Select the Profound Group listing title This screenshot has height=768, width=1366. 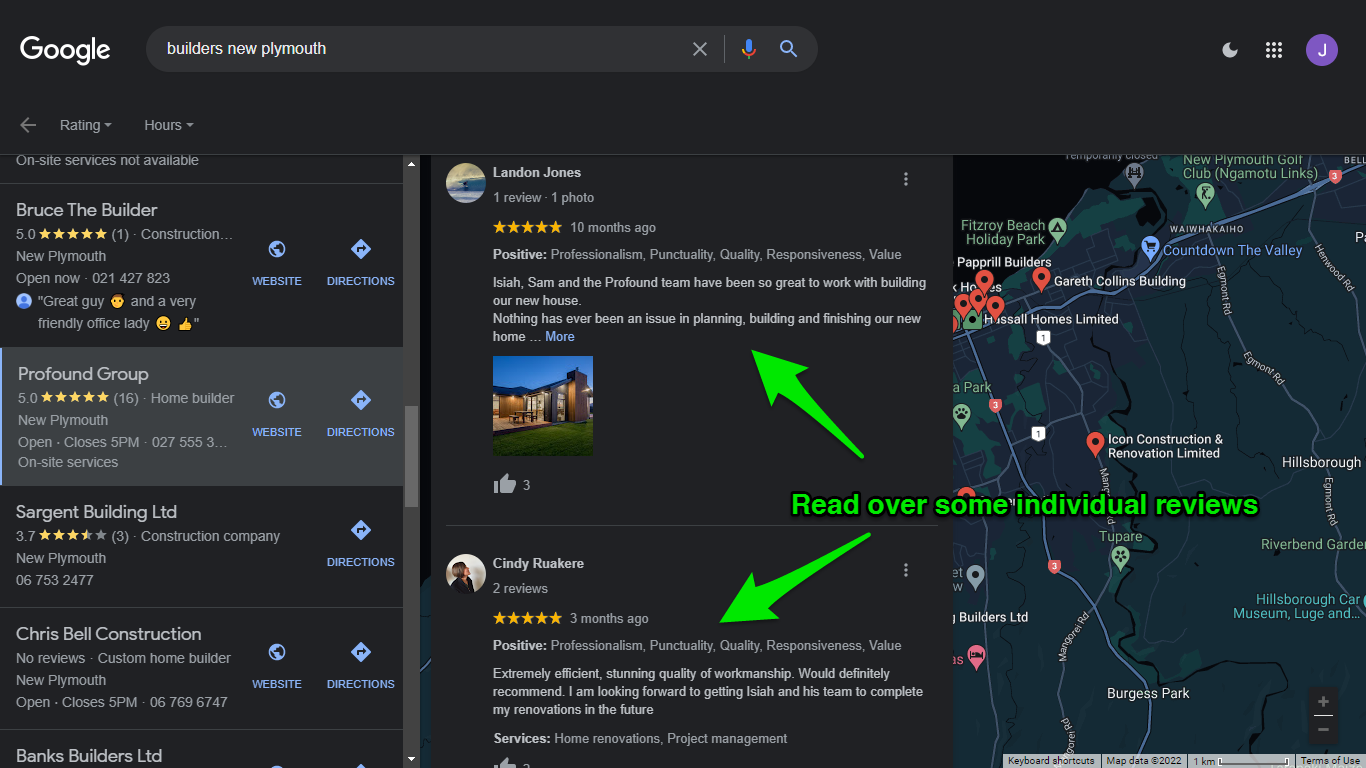(x=83, y=374)
